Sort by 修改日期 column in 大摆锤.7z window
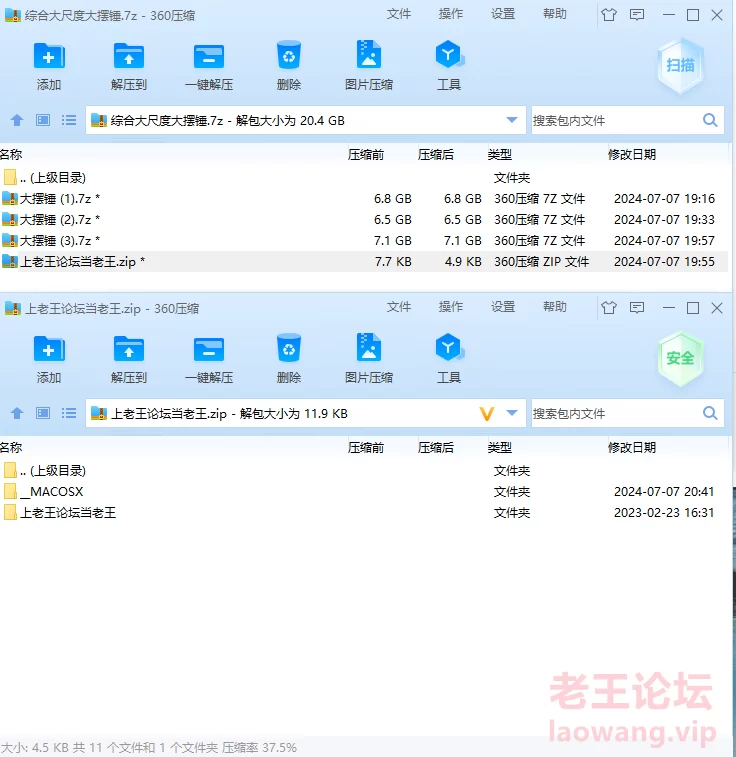The image size is (736, 757). coord(632,154)
